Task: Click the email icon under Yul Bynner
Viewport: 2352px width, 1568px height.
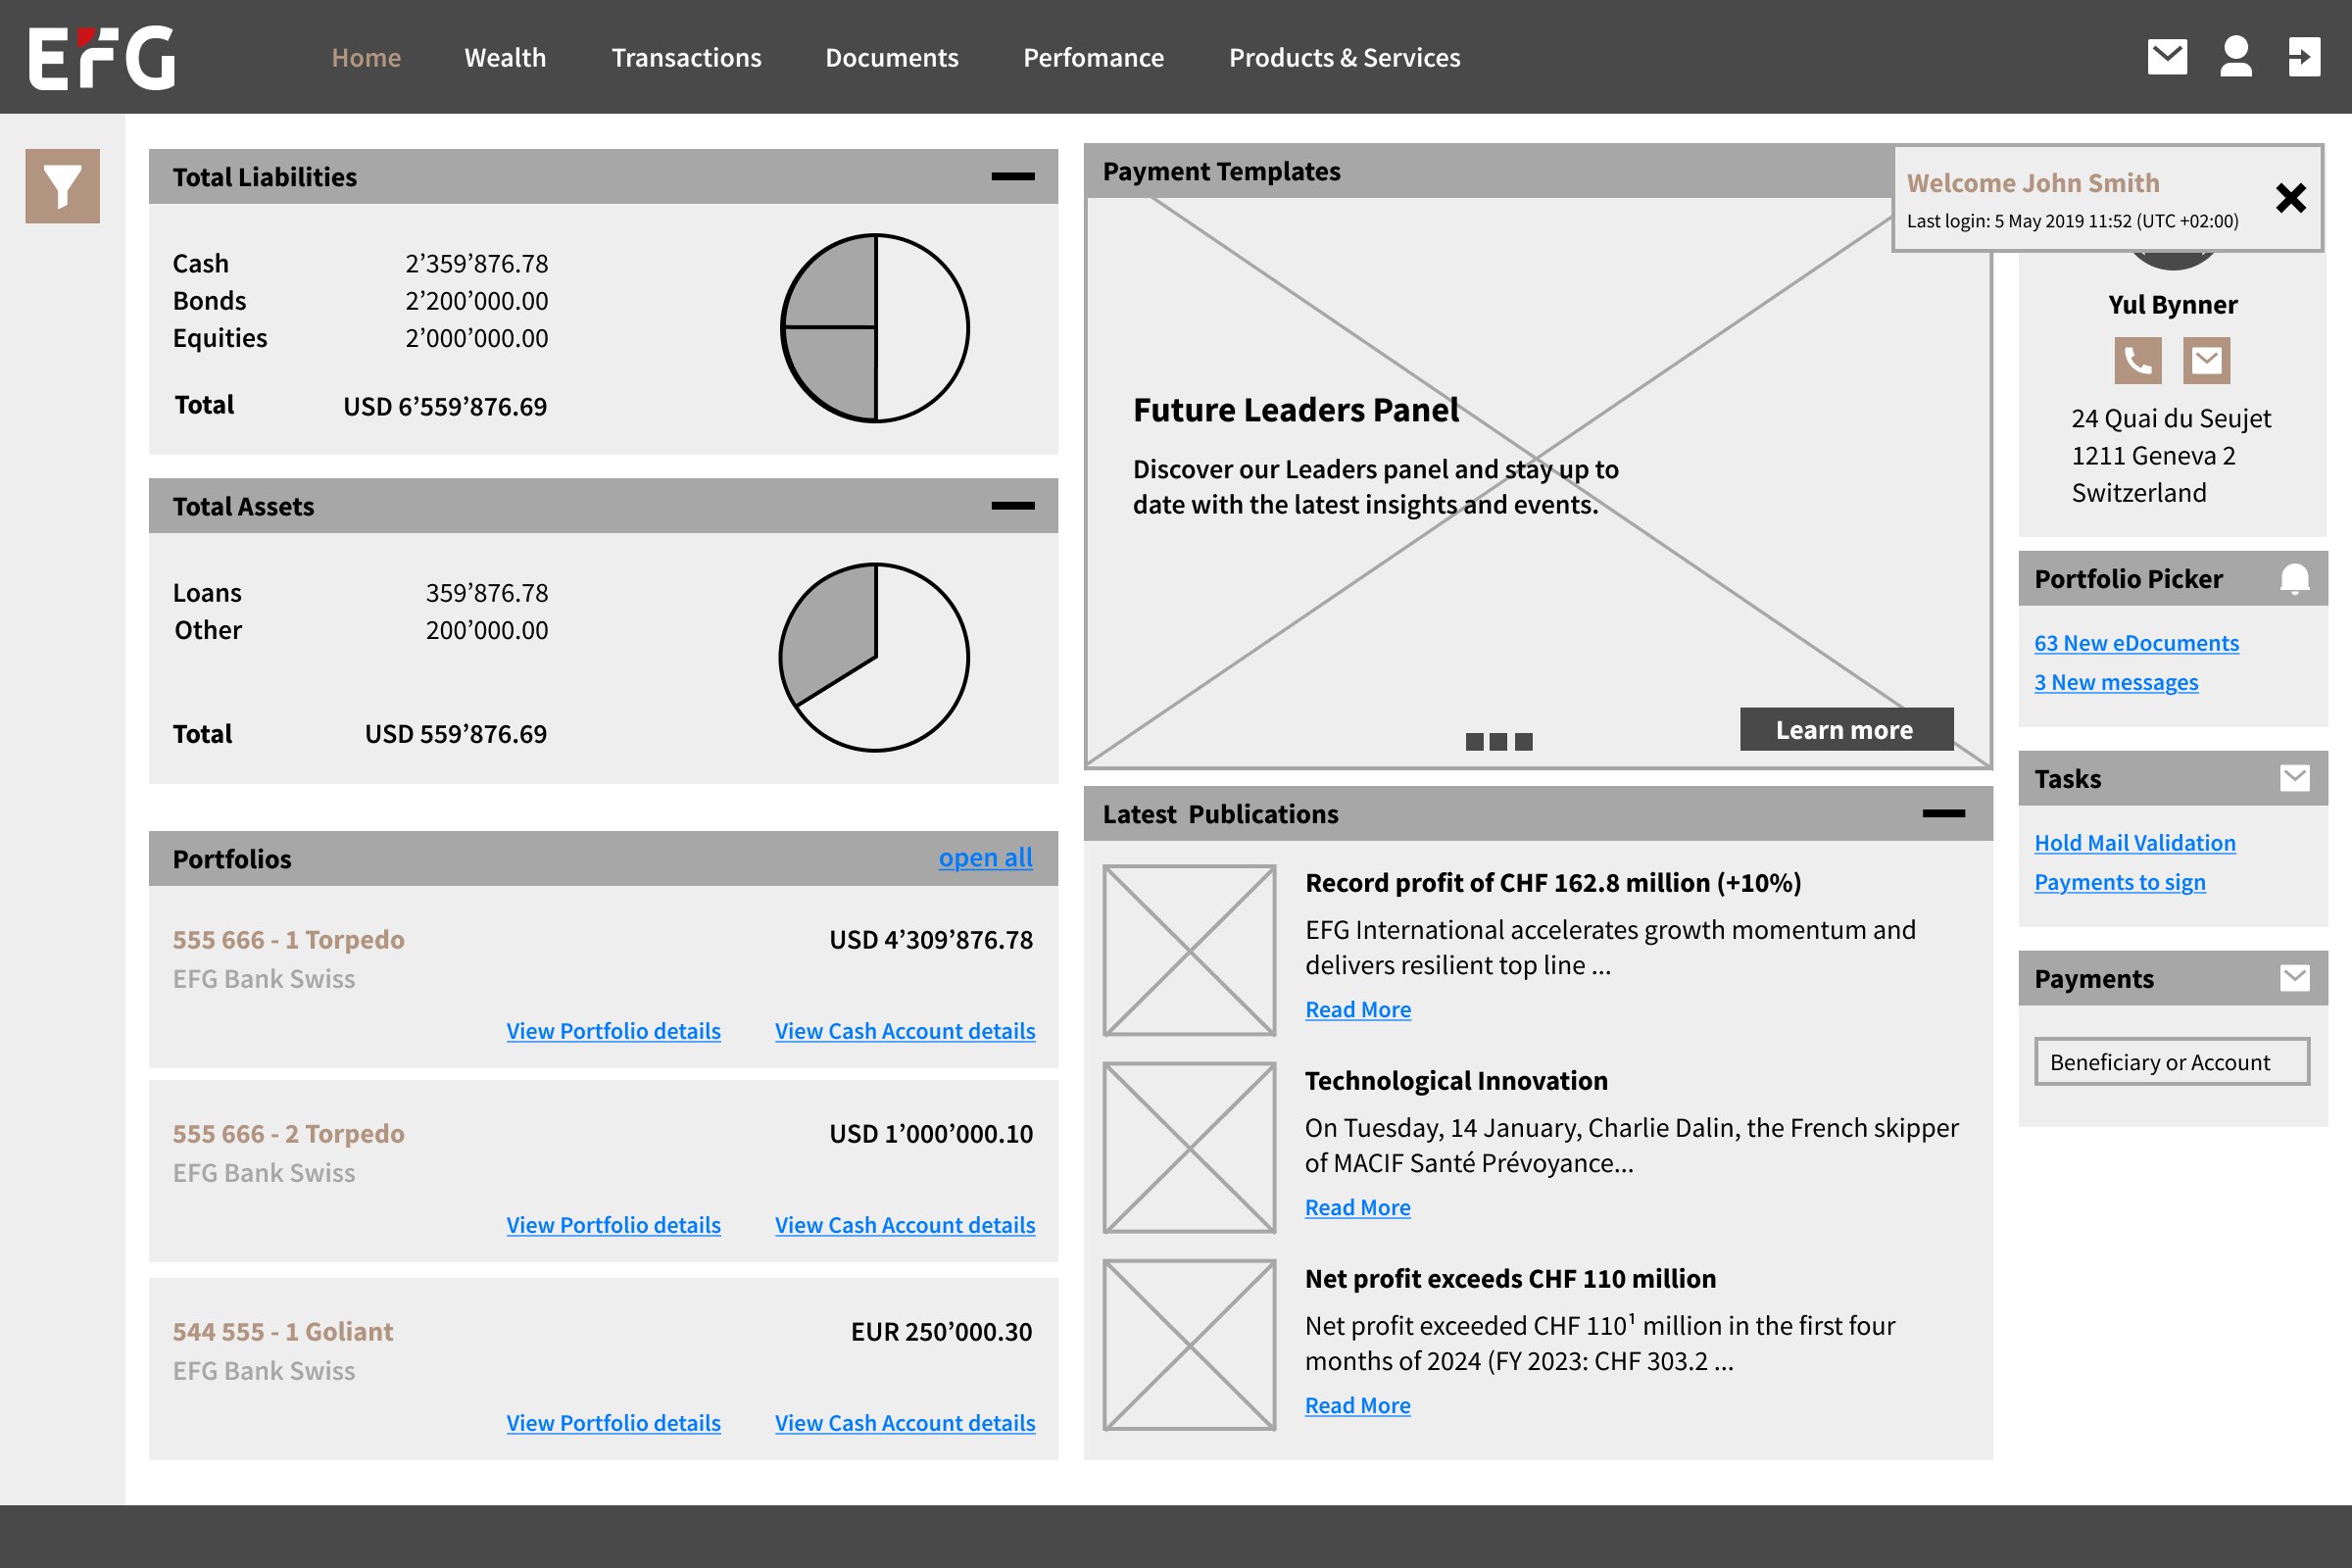Action: 2206,360
